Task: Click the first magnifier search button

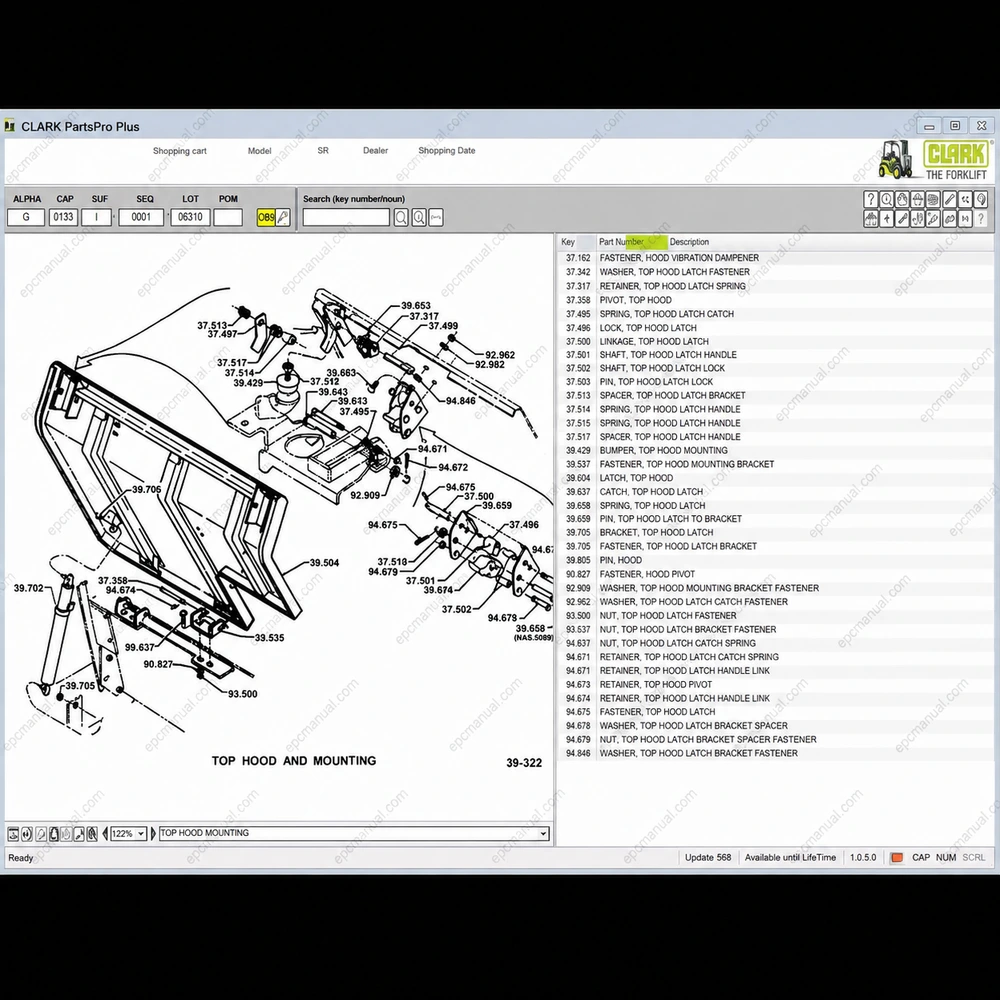Action: (x=401, y=217)
